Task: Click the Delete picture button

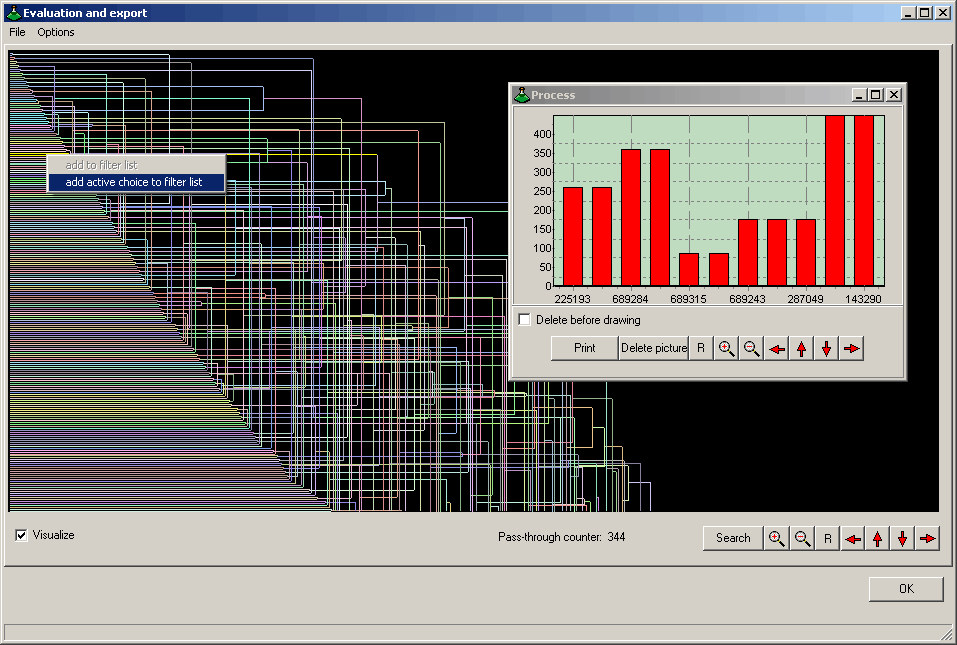Action: [x=654, y=348]
